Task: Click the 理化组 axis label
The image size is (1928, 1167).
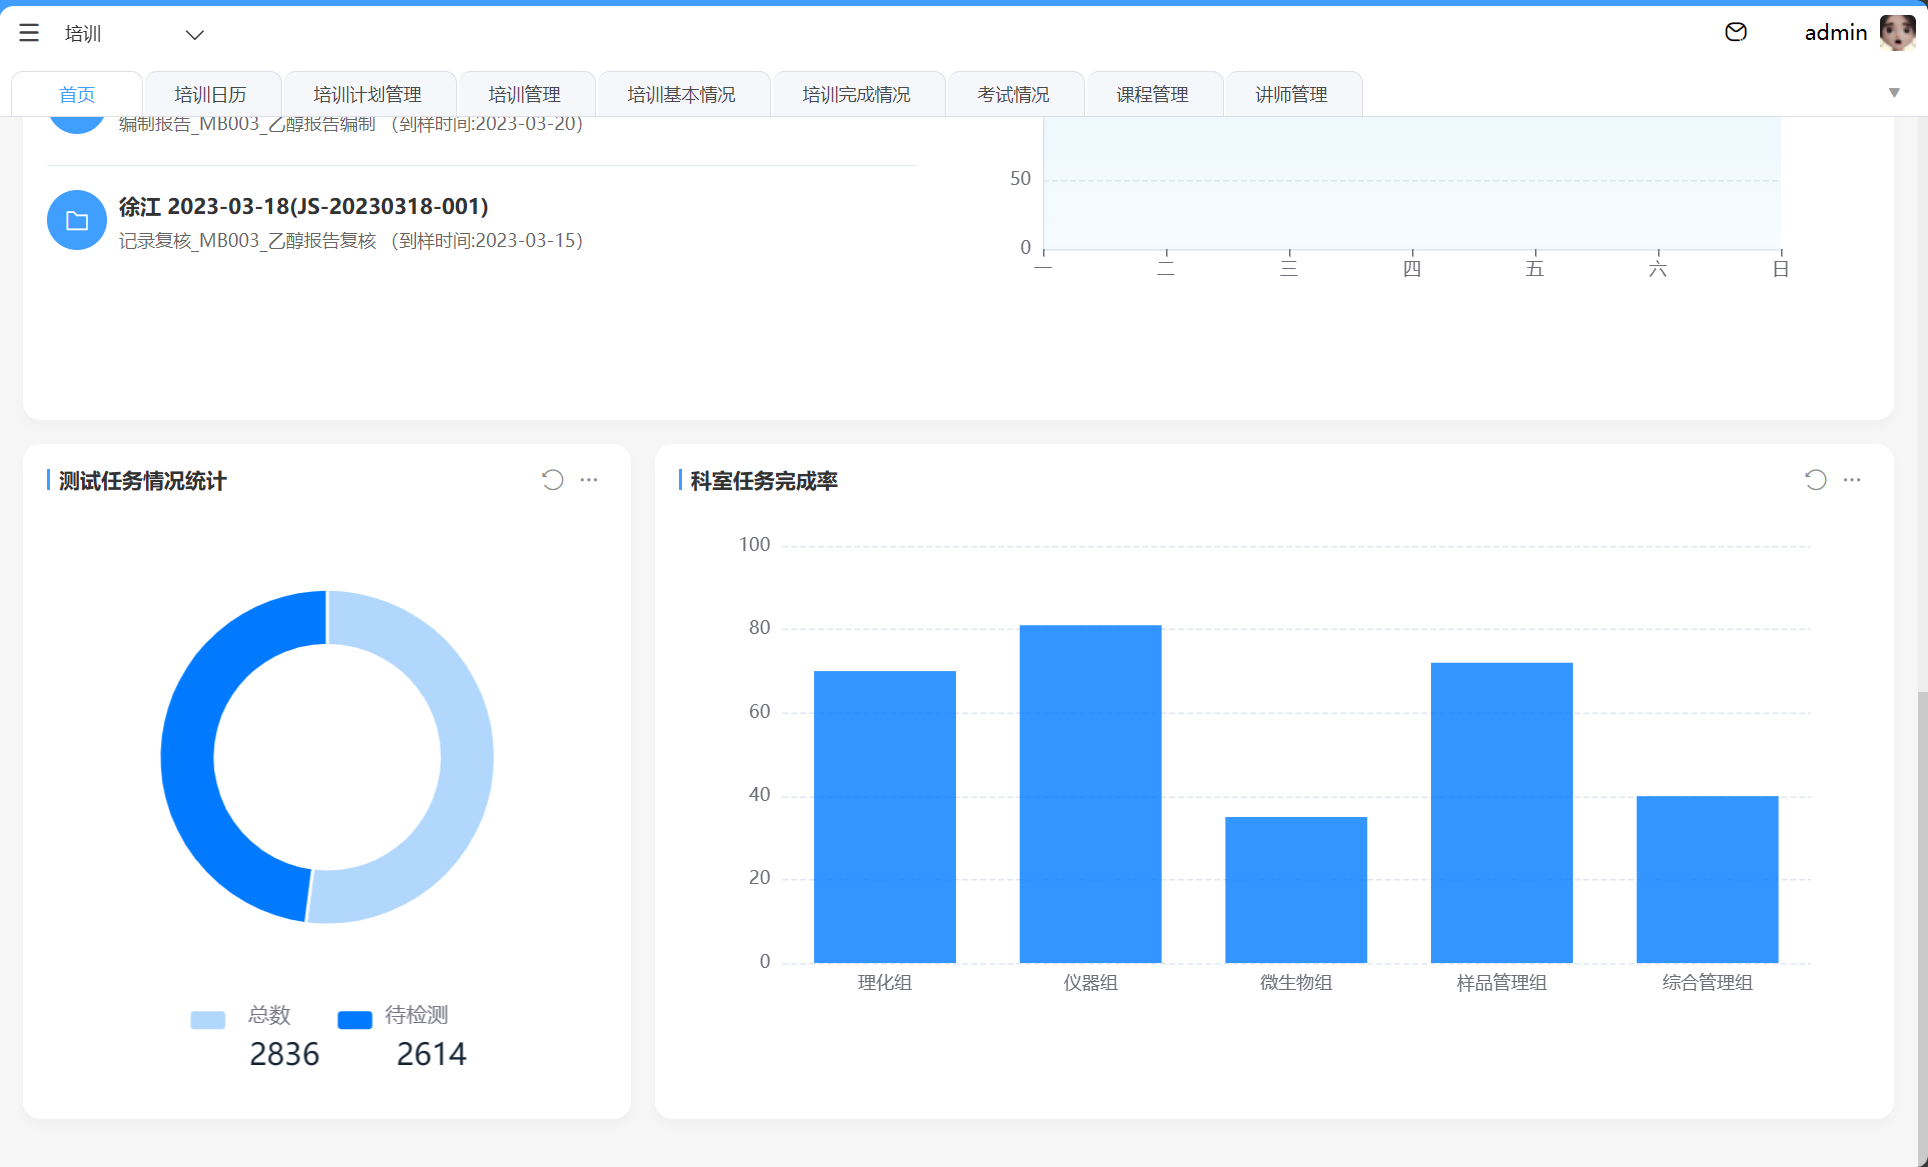Action: pos(885,983)
